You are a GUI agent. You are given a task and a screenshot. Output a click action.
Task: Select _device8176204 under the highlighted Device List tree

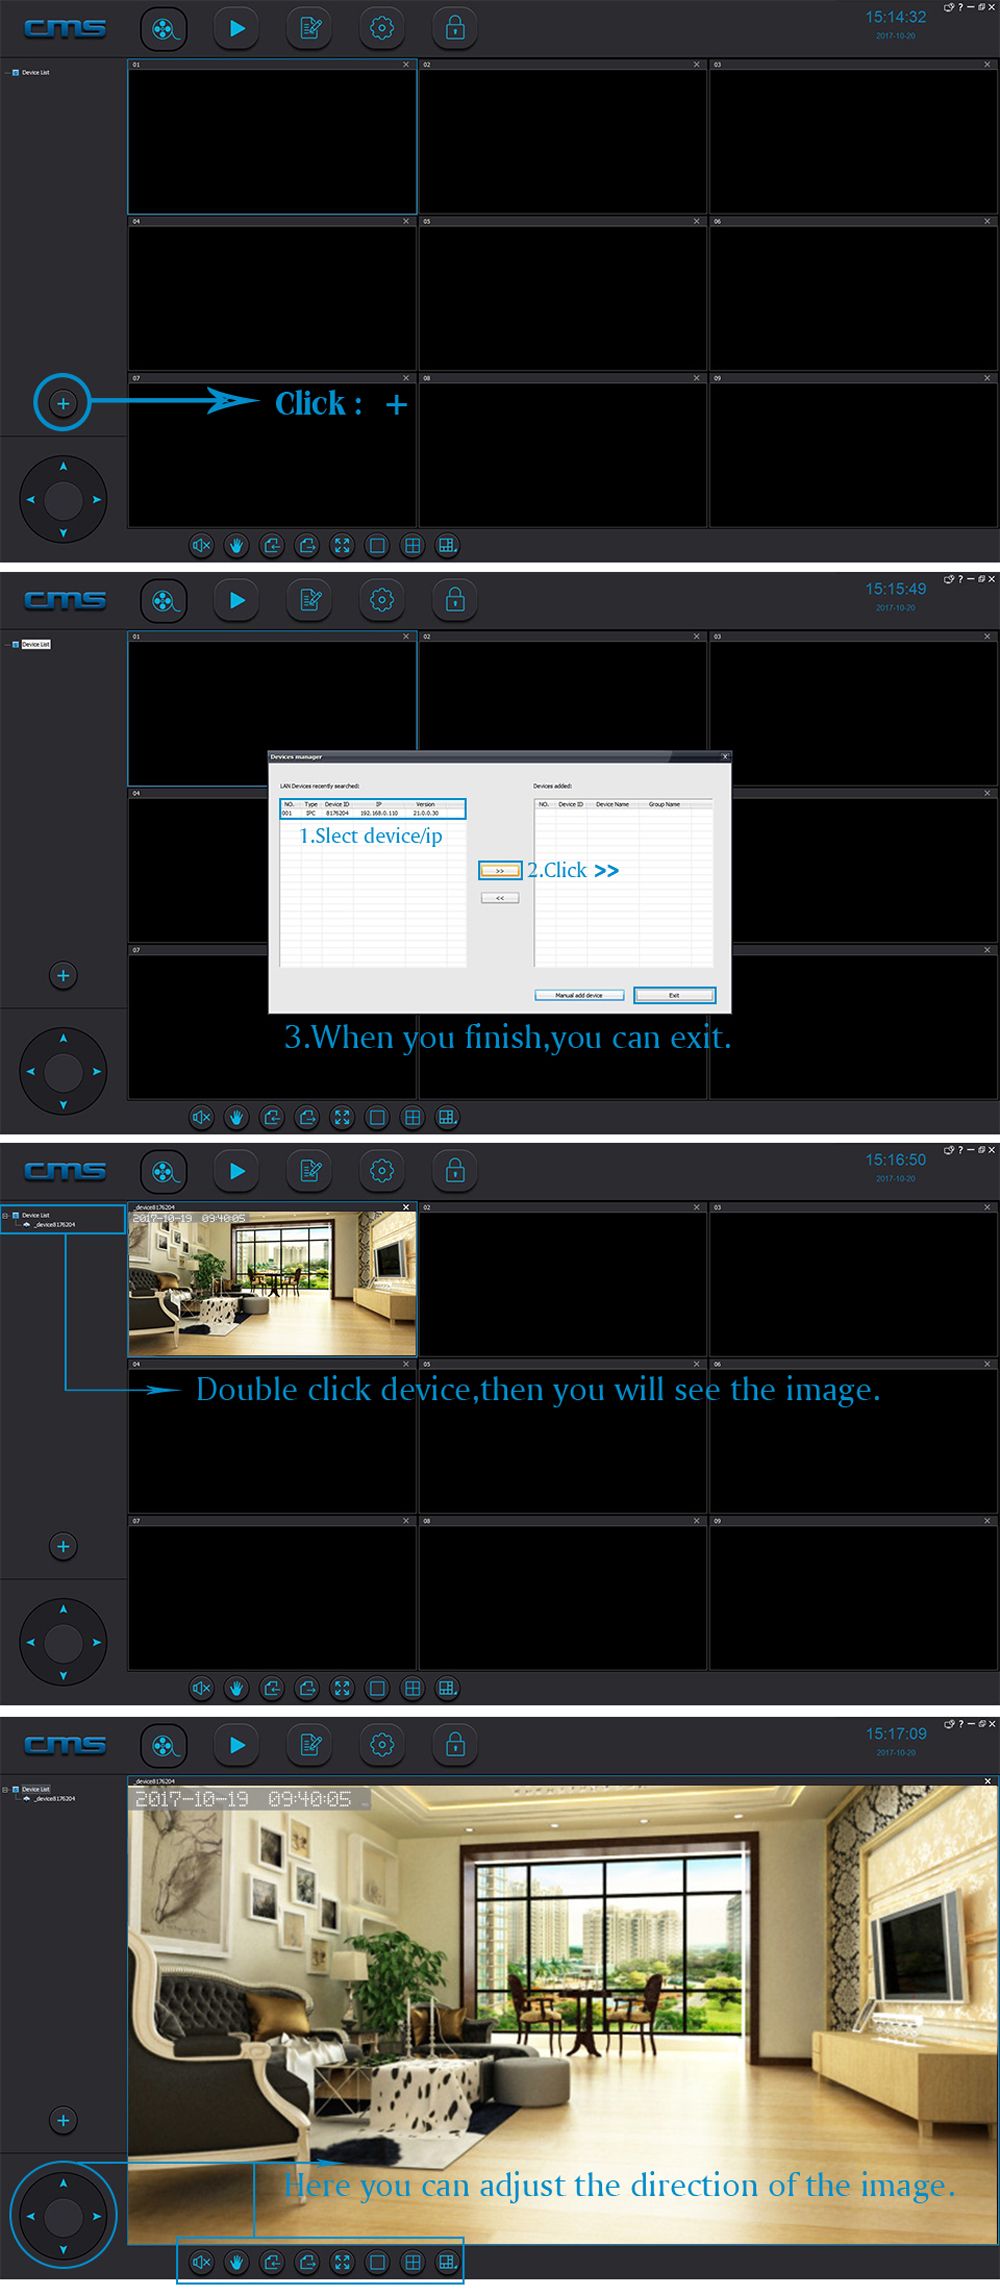tap(54, 1224)
